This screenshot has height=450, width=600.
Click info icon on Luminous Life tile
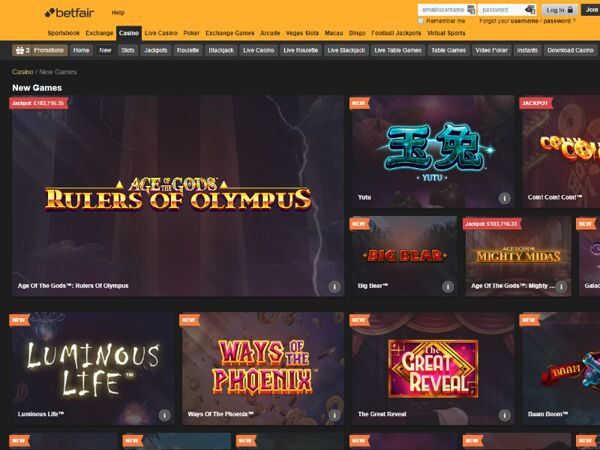click(x=164, y=414)
